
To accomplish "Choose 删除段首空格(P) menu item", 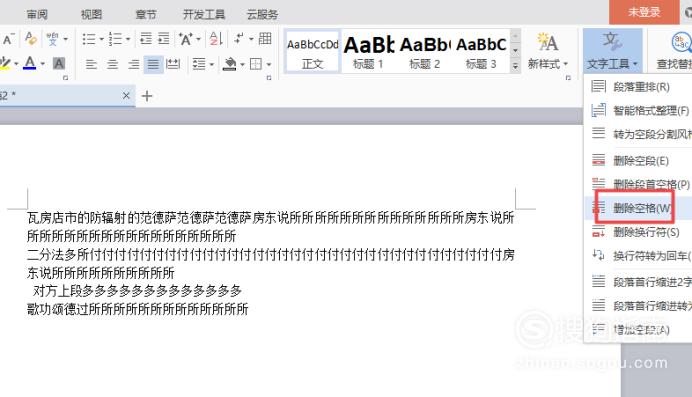I will coord(639,184).
